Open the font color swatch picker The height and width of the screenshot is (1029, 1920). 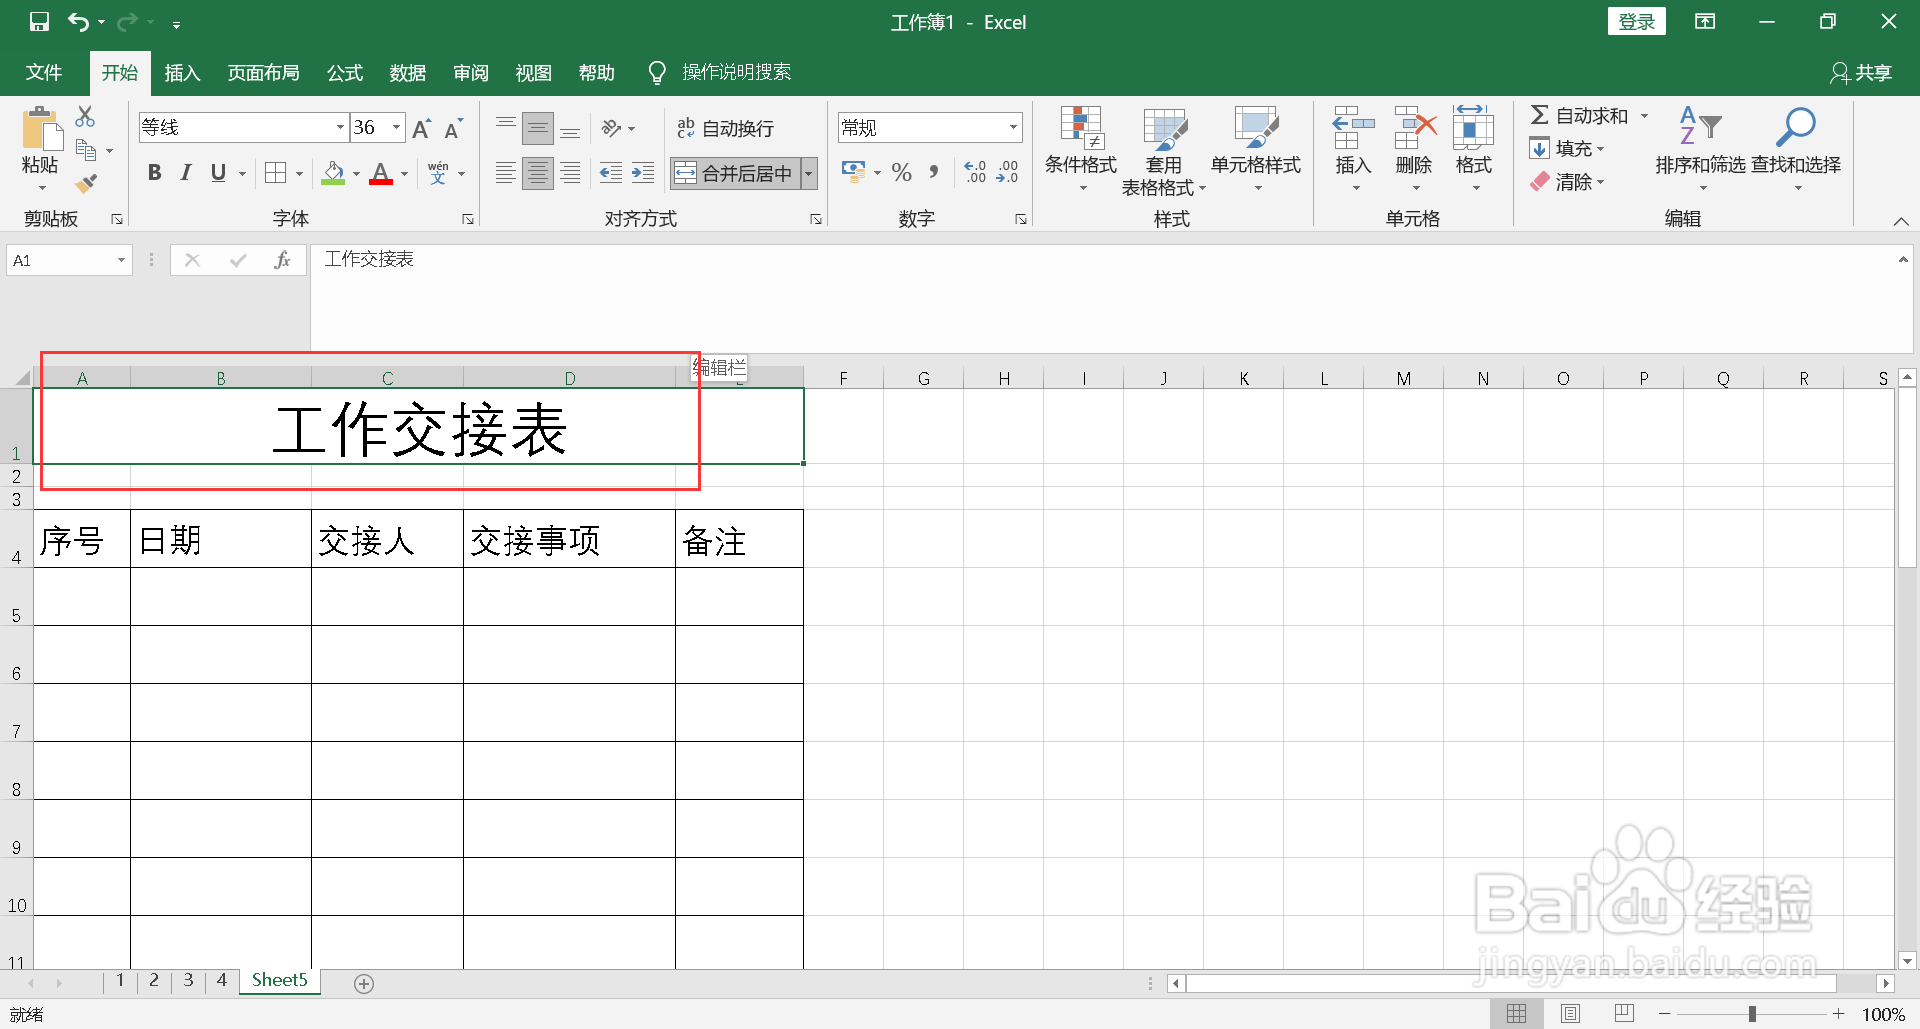pyautogui.click(x=404, y=173)
